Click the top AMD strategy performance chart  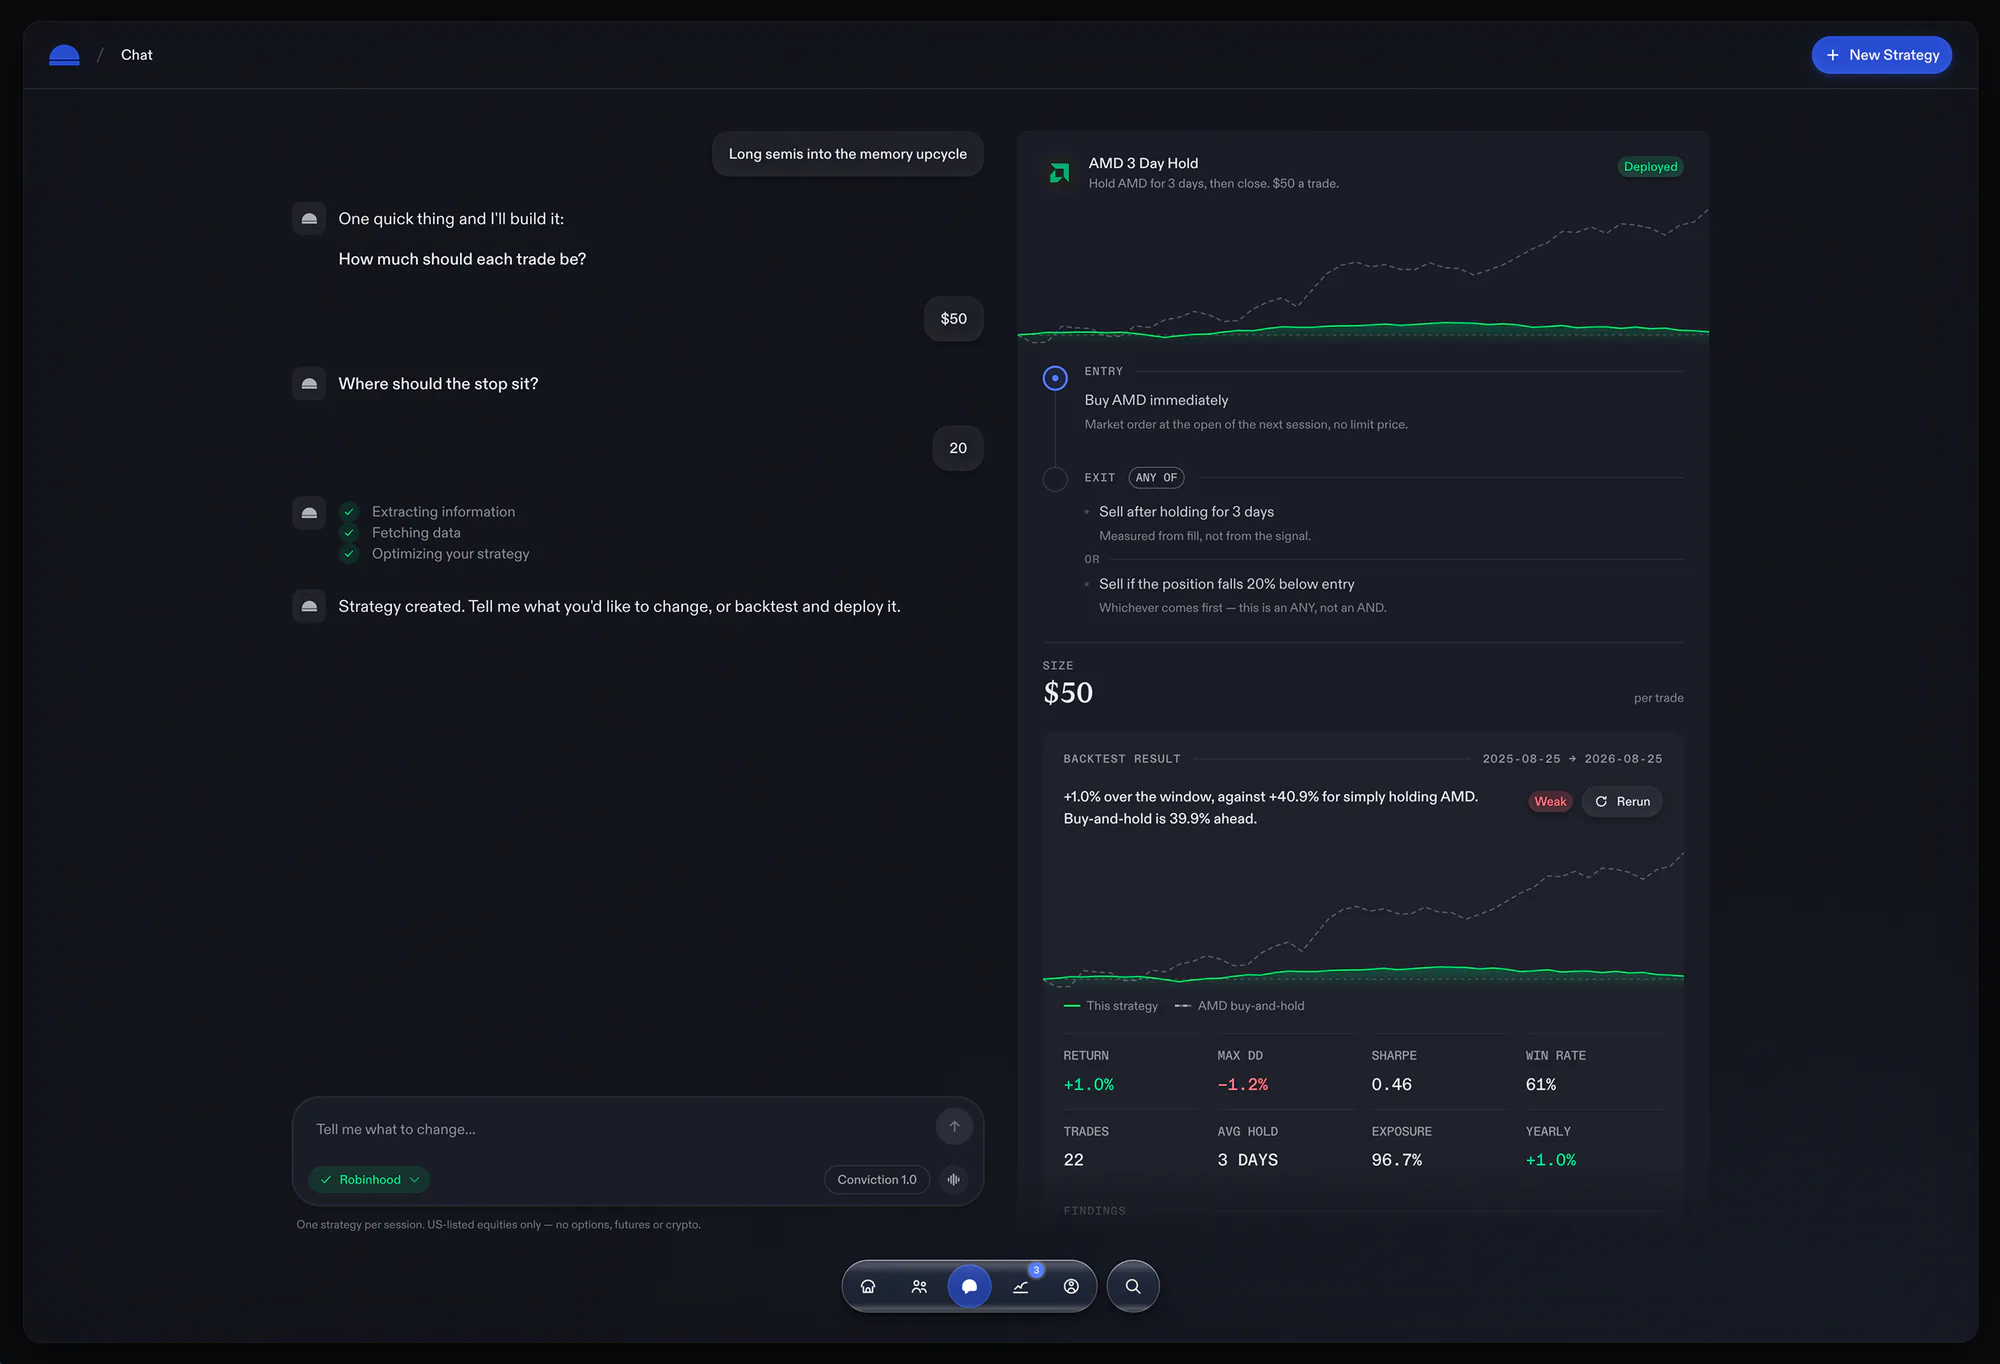[1363, 275]
